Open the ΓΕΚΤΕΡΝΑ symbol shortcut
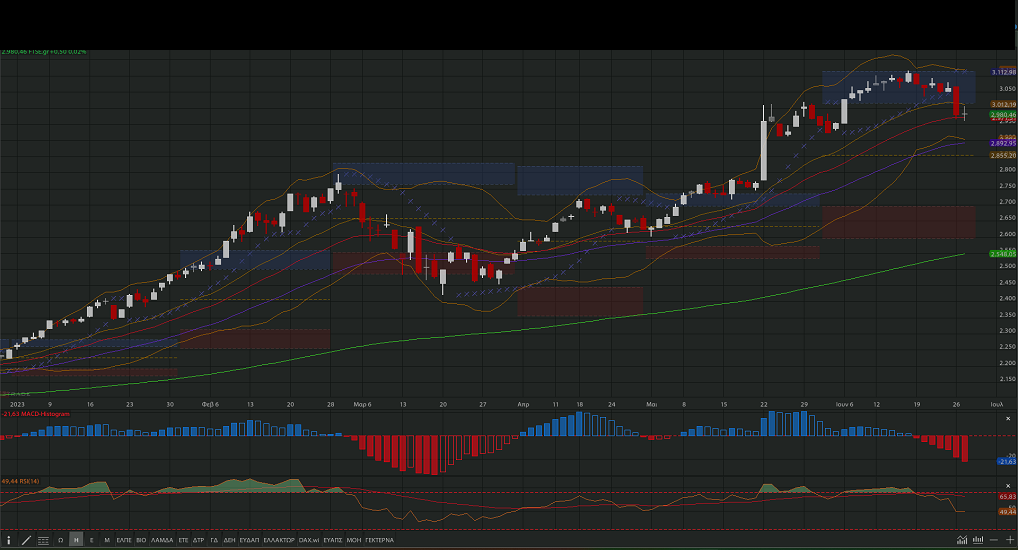Screen dimensions: 1018x550 point(380,540)
